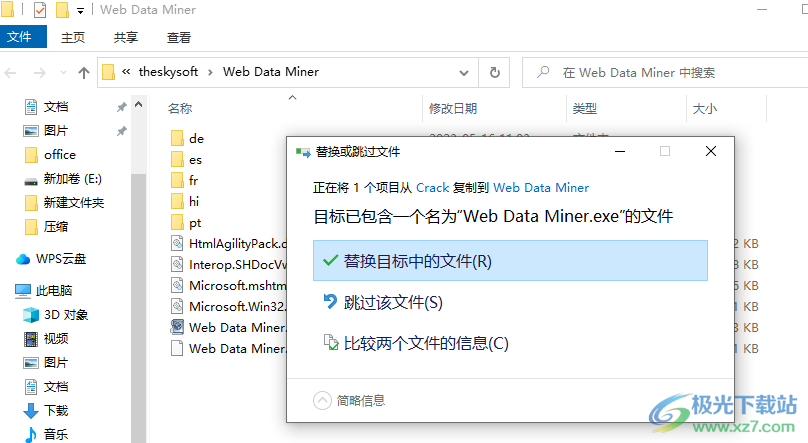Screen dimensions: 808x443
Task: Sort by the 大小 column header
Action: pos(704,109)
